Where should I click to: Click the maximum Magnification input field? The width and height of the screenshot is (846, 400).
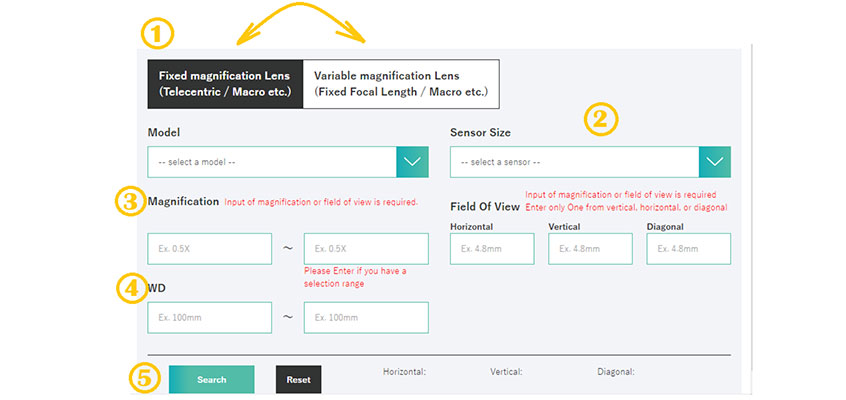(x=366, y=249)
